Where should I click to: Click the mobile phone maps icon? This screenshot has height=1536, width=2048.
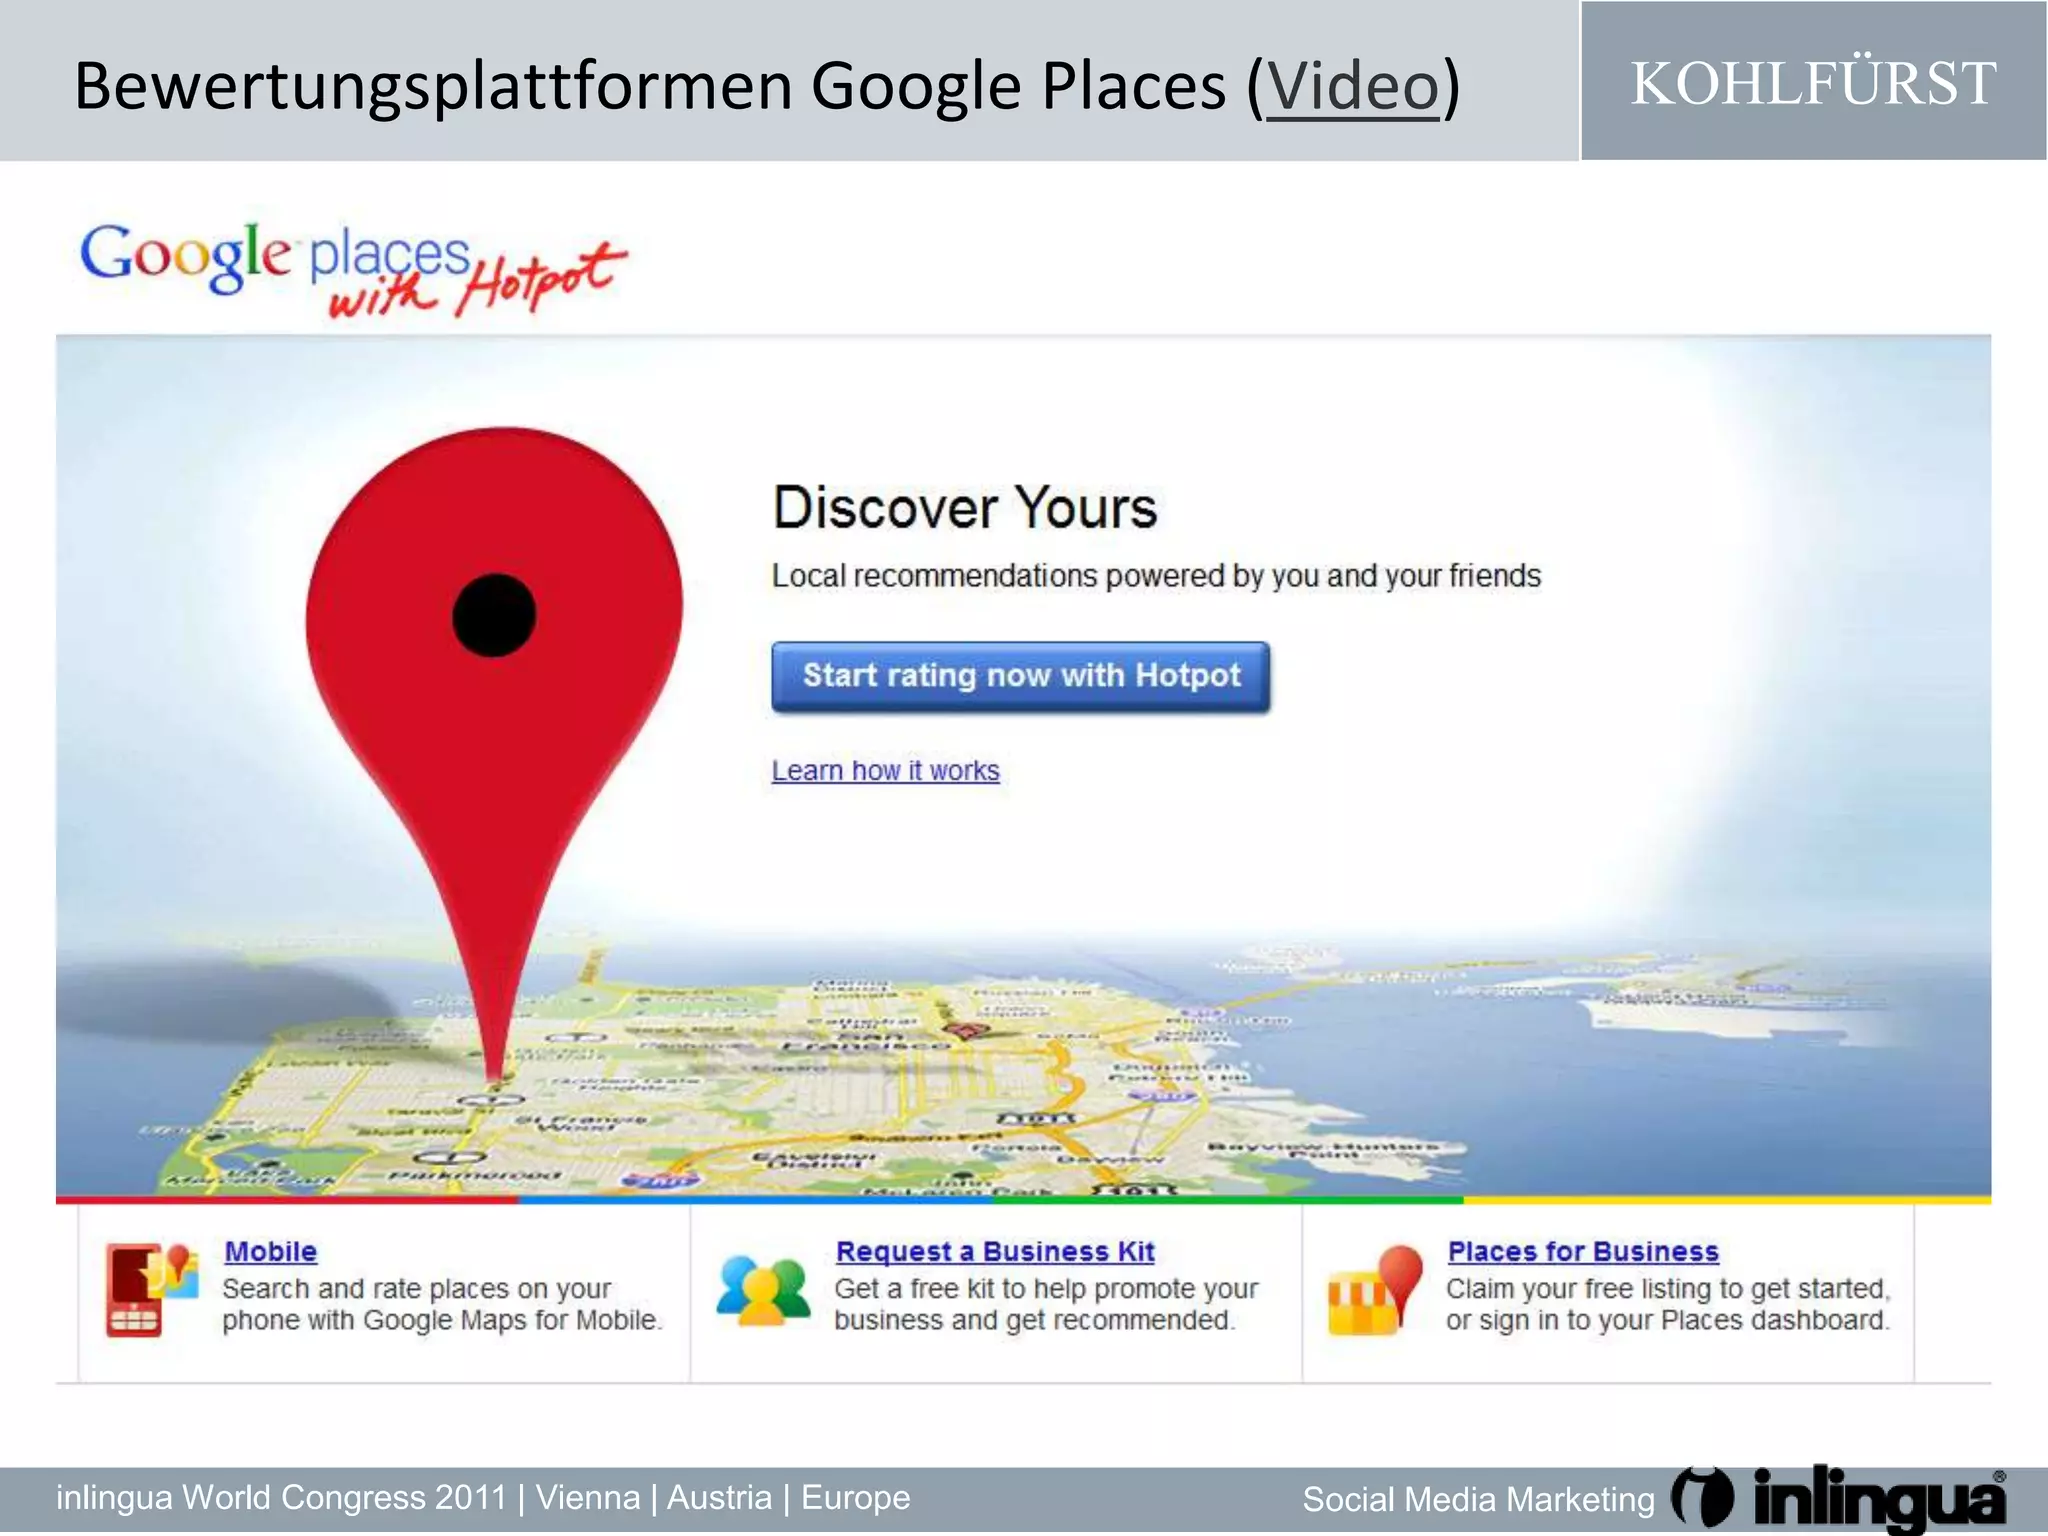(x=151, y=1289)
